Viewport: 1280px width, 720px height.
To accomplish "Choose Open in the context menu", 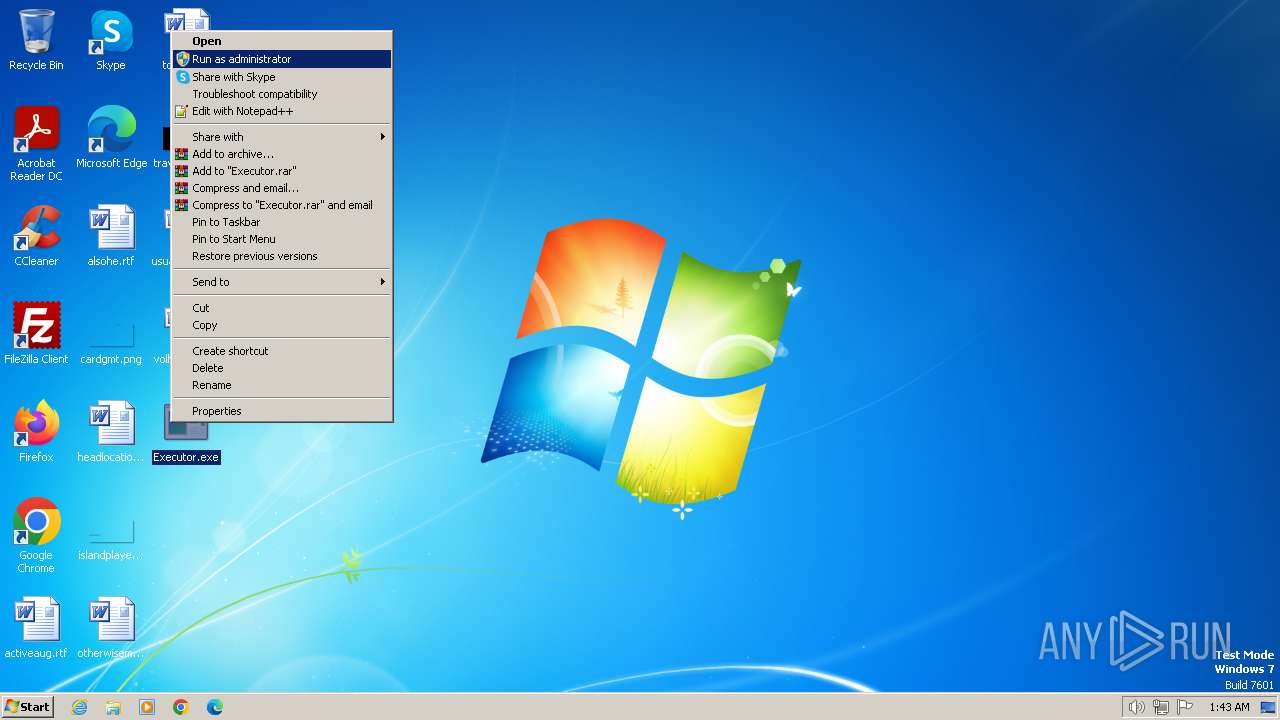I will tap(282, 41).
